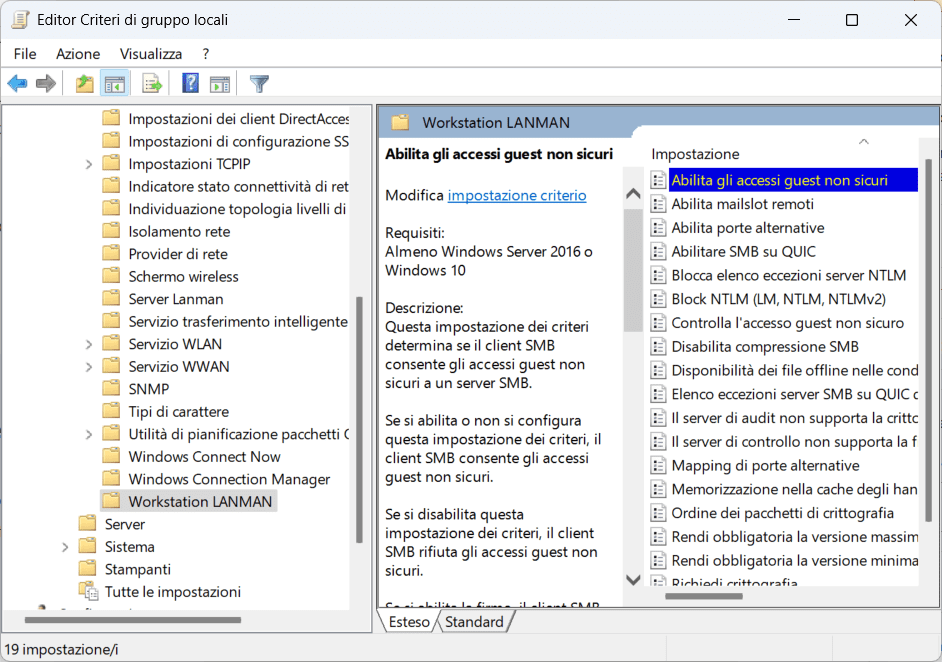The image size is (942, 662).
Task: Select 'Abilita mailslot remoti' setting
Action: (742, 204)
